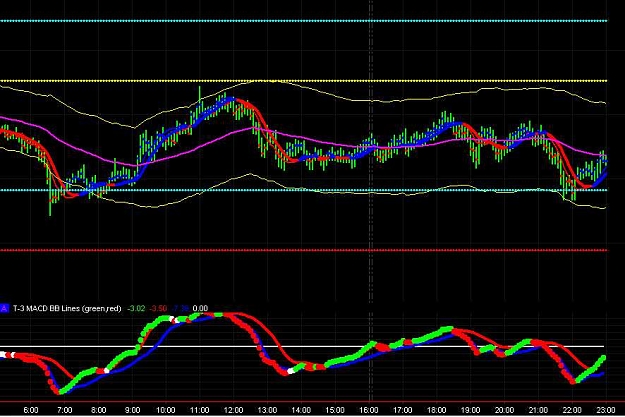
Task: Click the 9:00 time axis label
Action: (x=132, y=410)
